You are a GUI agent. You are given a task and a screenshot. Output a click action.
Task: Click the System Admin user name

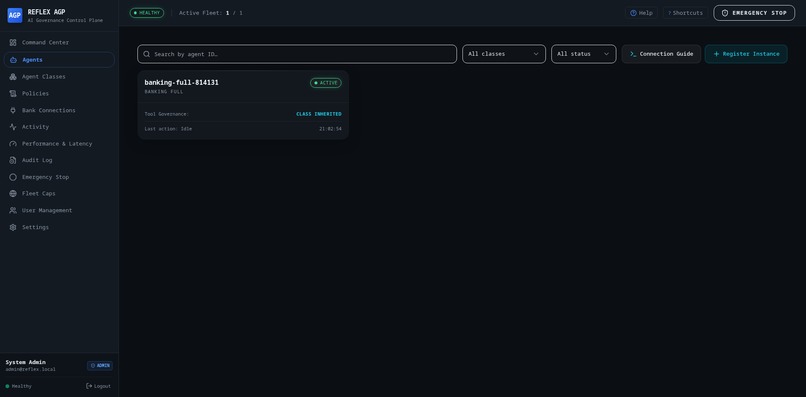25,362
